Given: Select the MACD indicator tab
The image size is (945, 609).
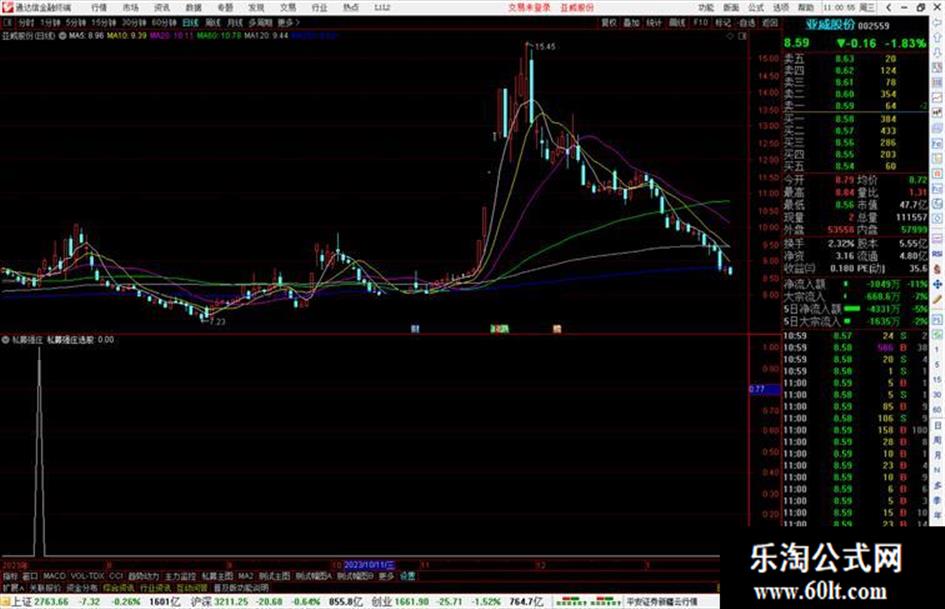Looking at the screenshot, I should [54, 576].
